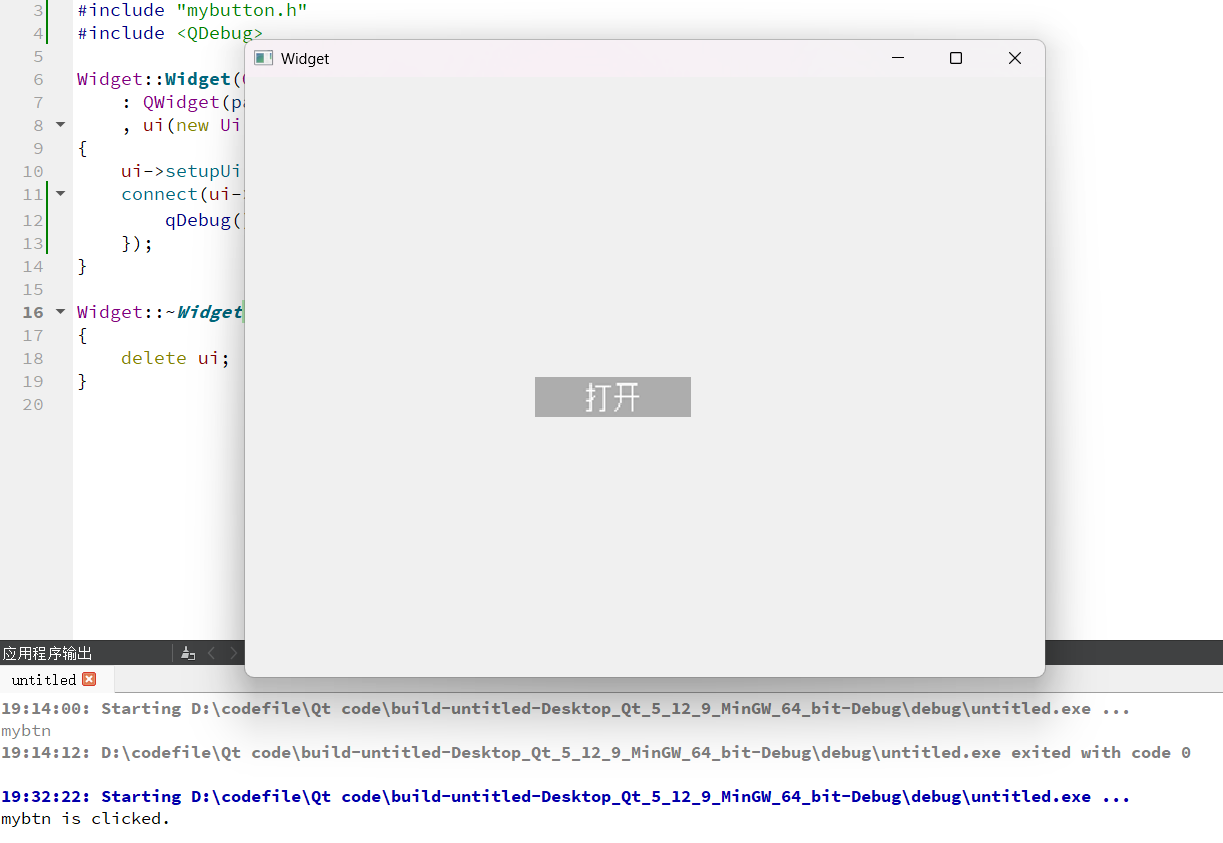
Task: Click line number 14 in editor gutter
Action: (33, 266)
